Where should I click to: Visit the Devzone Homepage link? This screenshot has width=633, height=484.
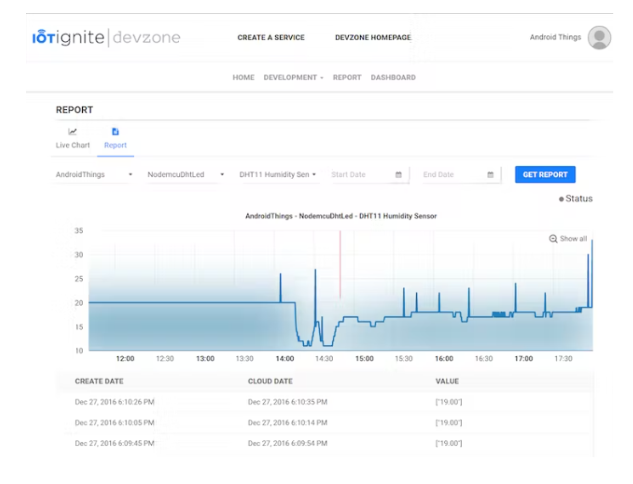[x=373, y=38]
